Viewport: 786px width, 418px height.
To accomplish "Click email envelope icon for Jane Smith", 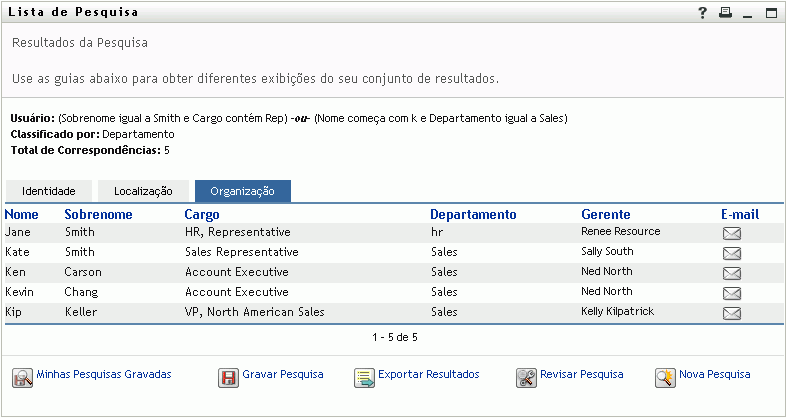I will [731, 233].
